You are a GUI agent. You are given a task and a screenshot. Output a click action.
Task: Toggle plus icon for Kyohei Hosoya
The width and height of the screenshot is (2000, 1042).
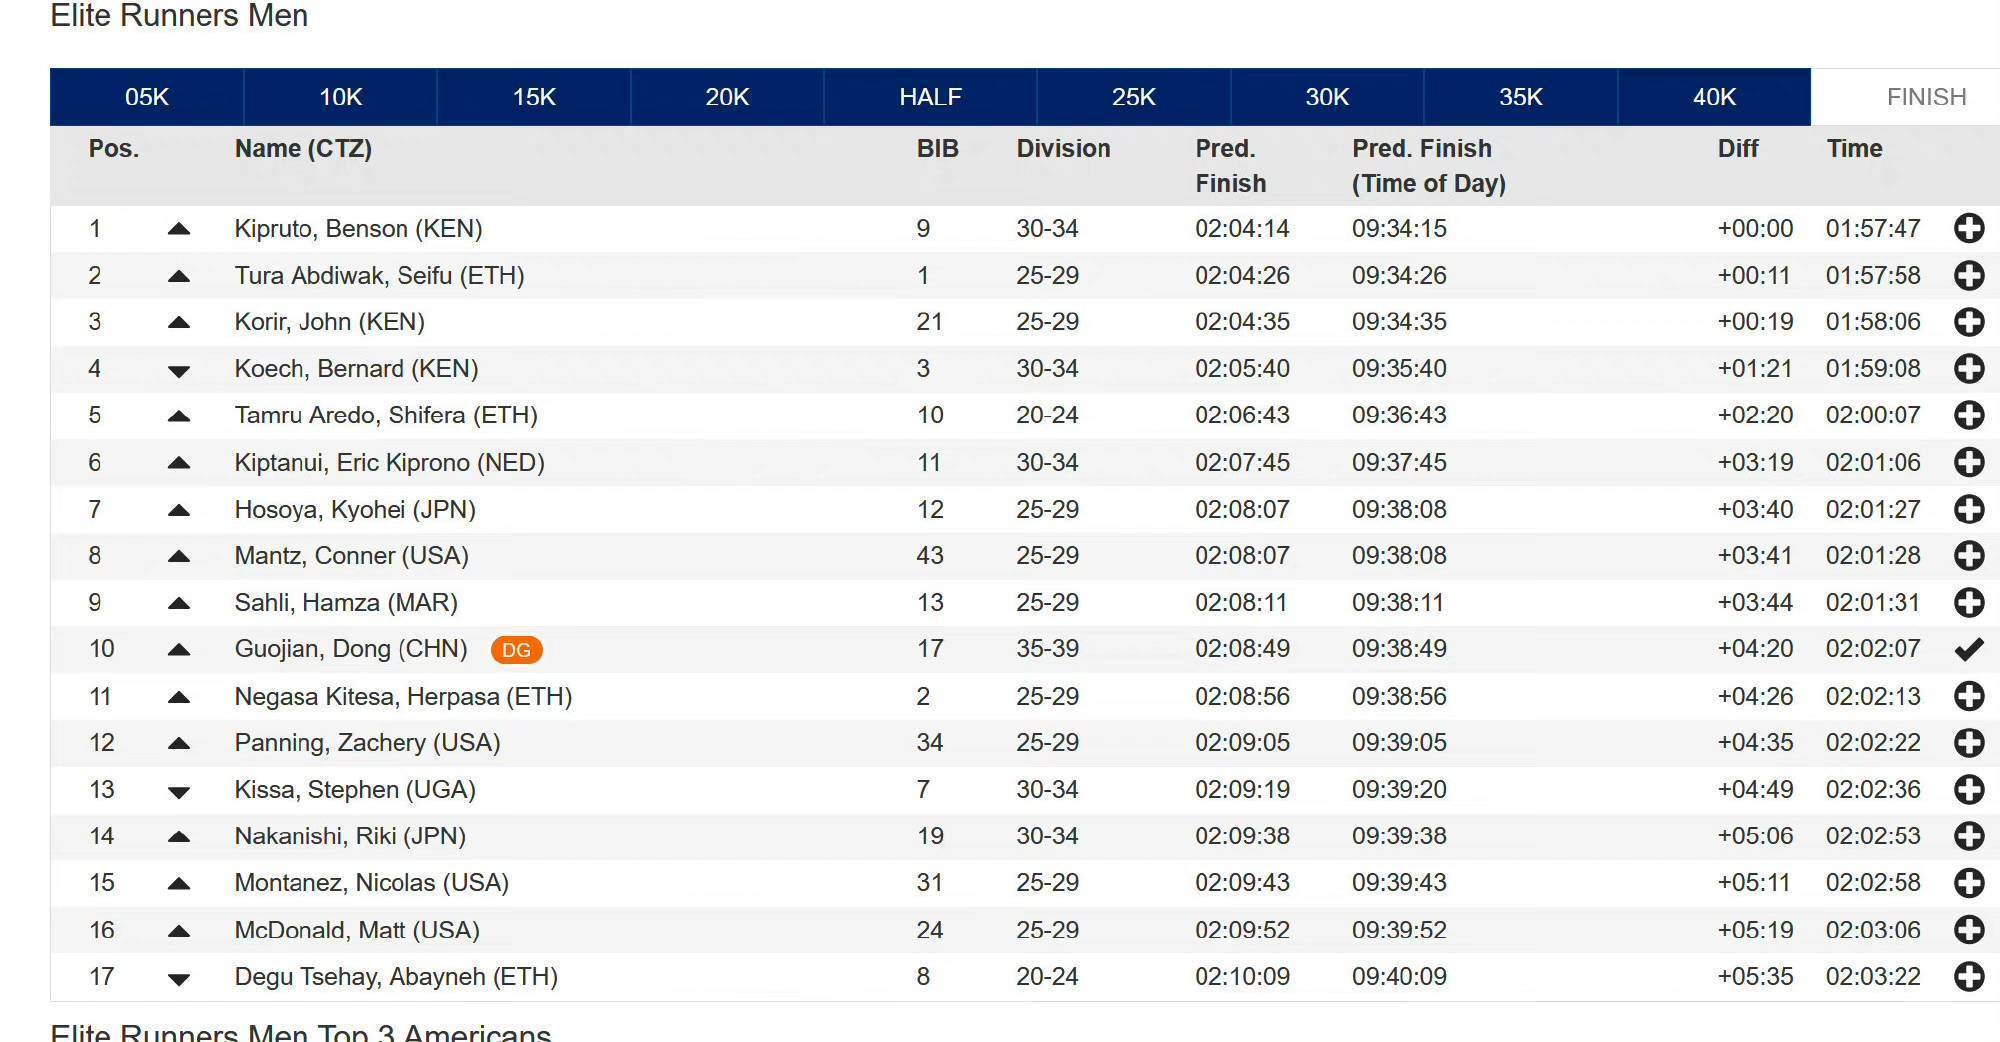(x=1968, y=510)
